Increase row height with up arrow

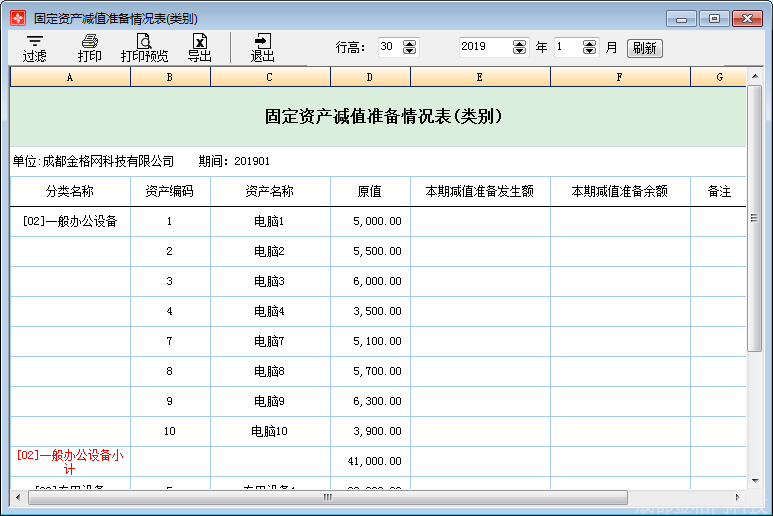[410, 43]
